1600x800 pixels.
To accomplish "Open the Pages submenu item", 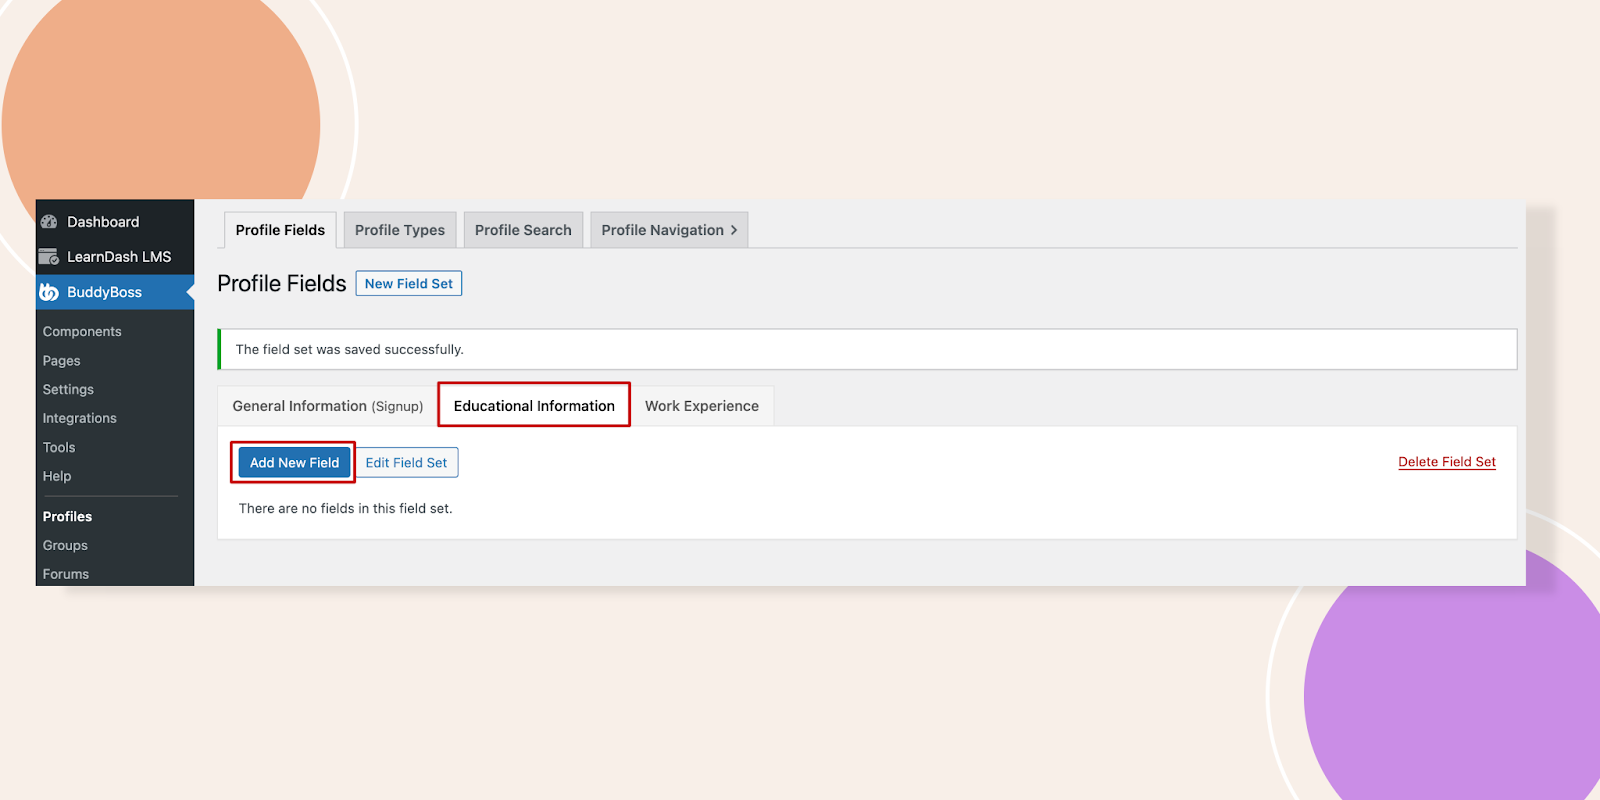I will pos(61,361).
